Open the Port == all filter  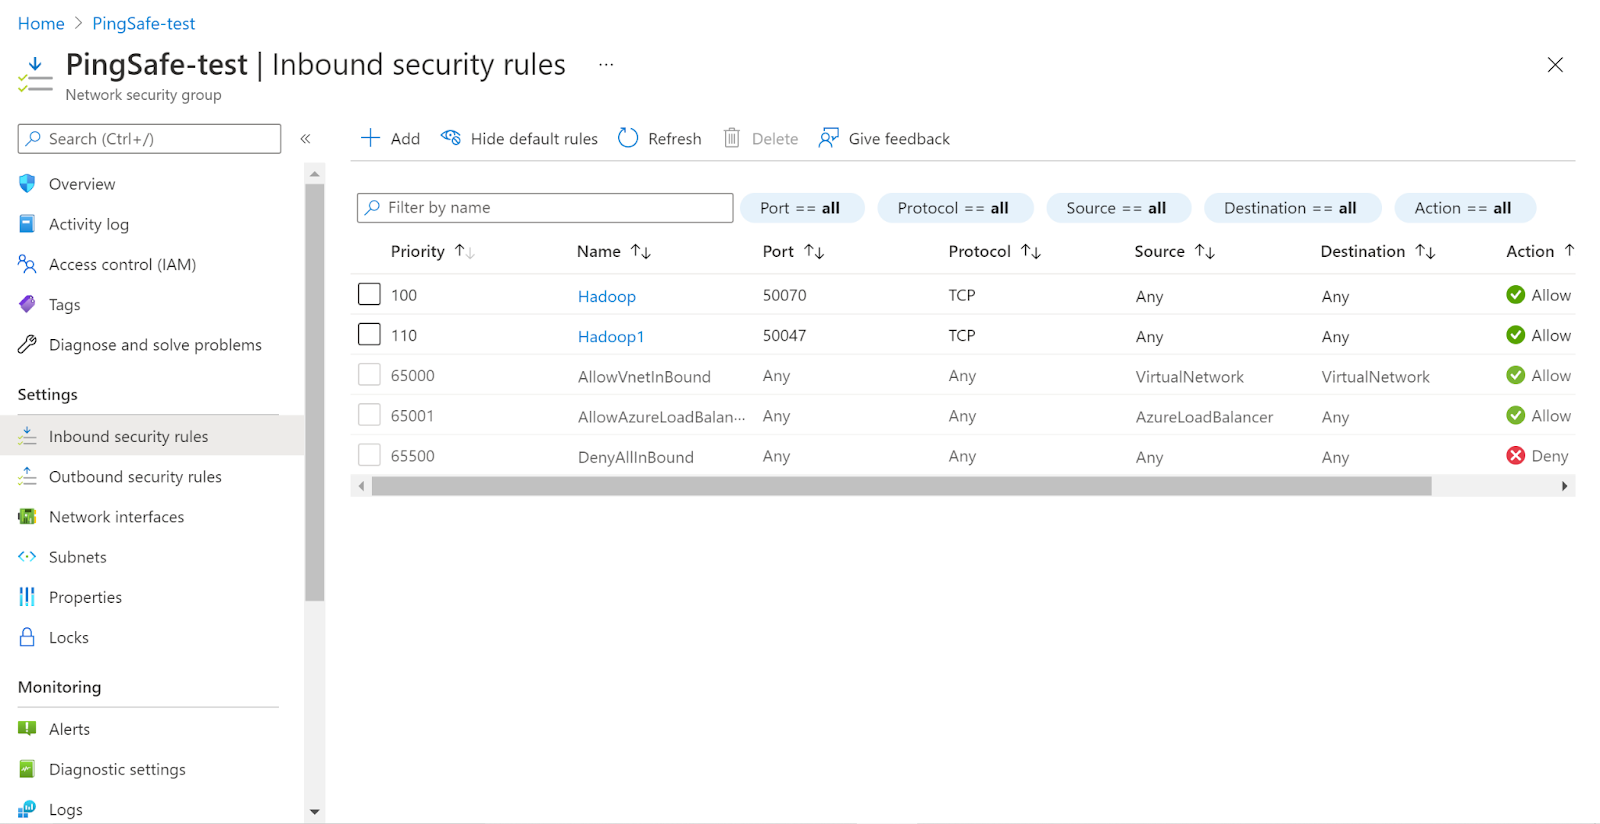[x=799, y=208]
